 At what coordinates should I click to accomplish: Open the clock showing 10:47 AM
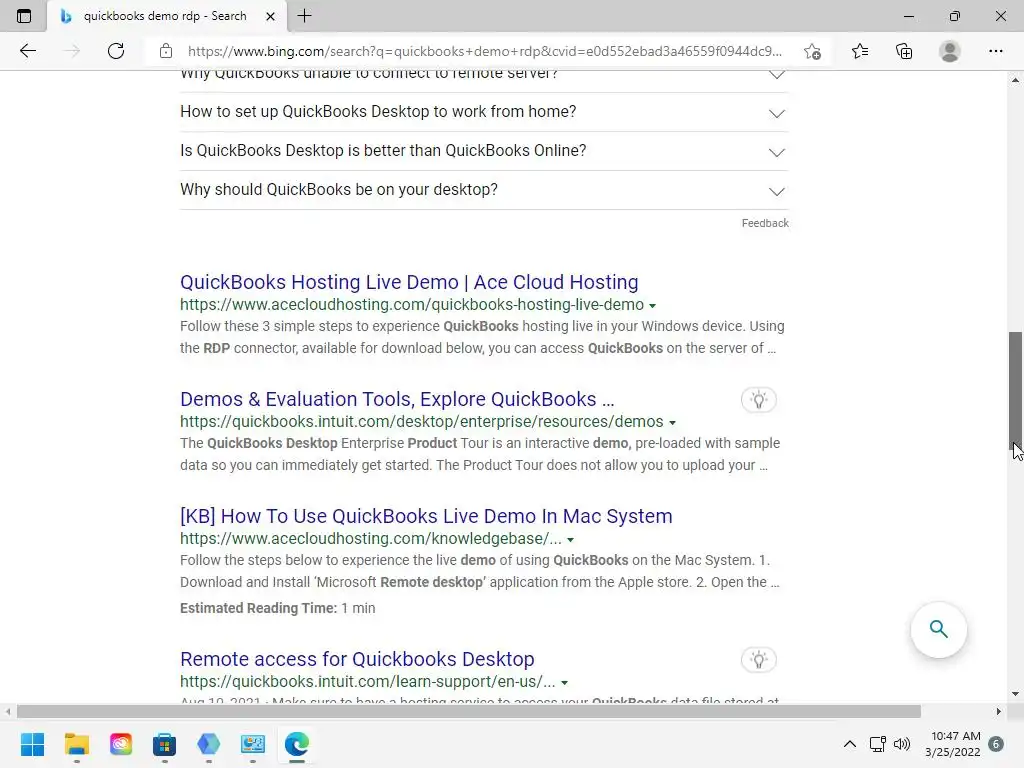click(953, 744)
